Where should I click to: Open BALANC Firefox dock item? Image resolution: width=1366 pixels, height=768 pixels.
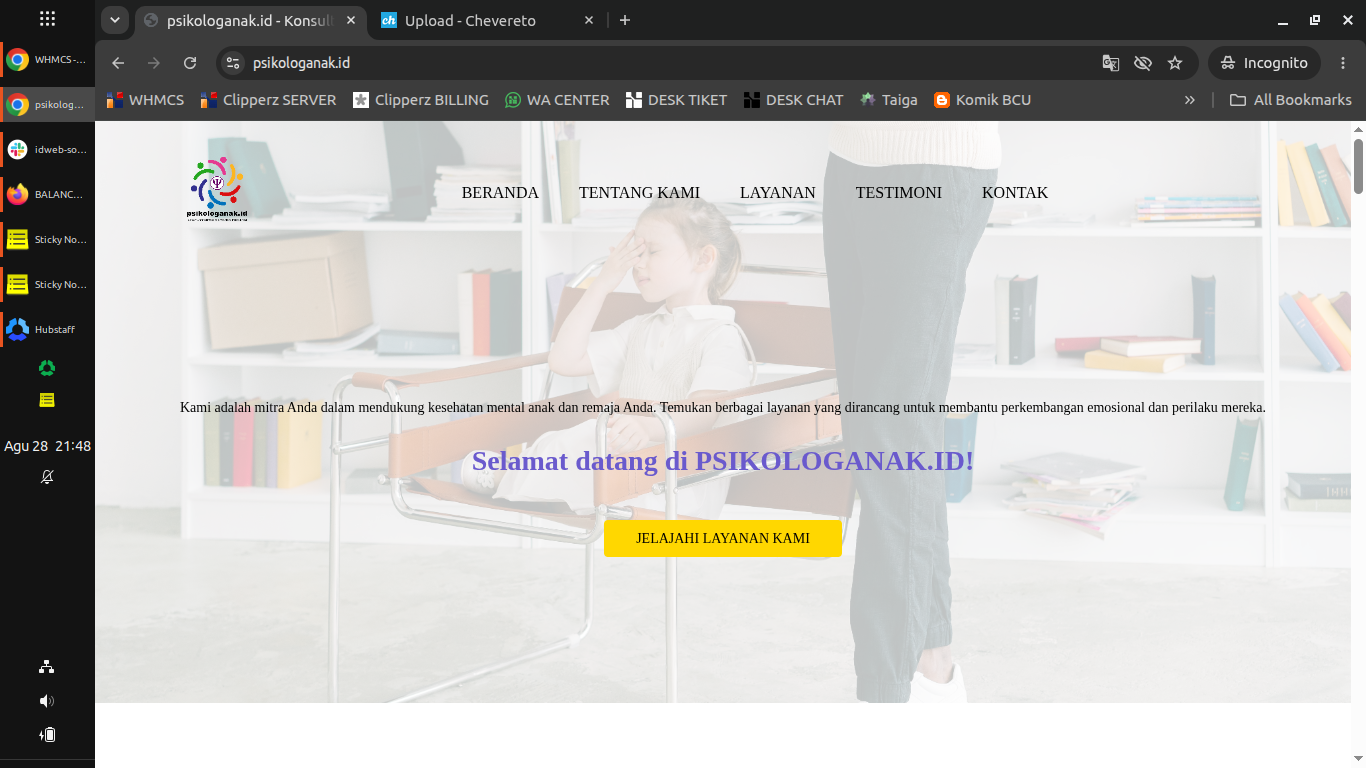click(47, 194)
